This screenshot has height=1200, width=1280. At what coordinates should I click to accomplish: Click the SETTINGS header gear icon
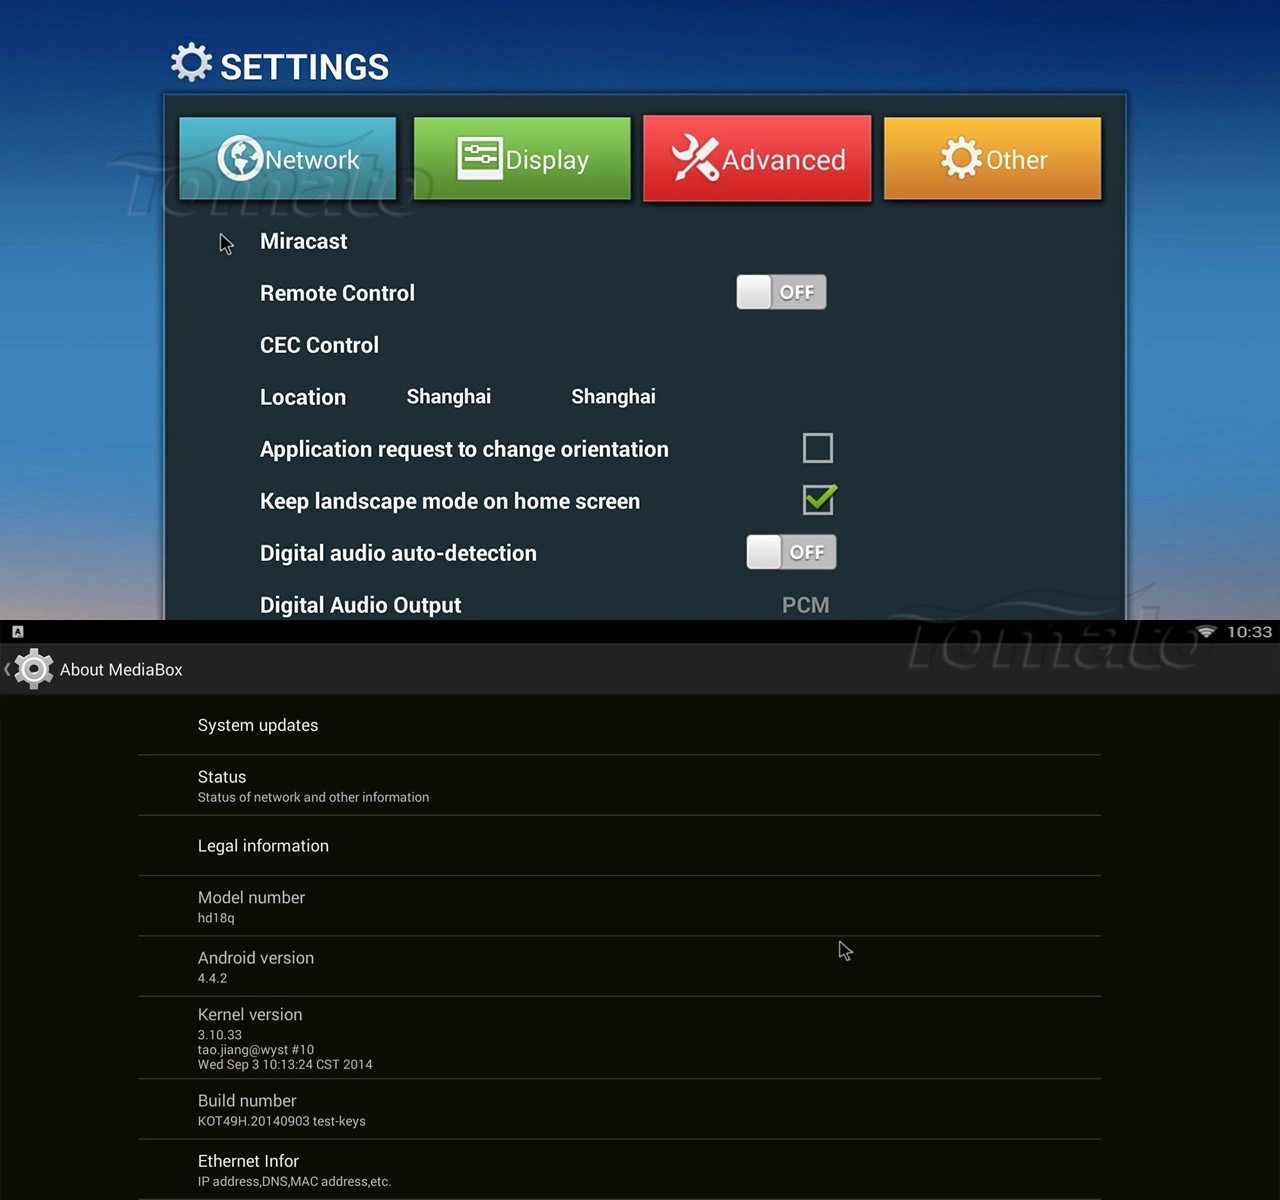pos(191,63)
